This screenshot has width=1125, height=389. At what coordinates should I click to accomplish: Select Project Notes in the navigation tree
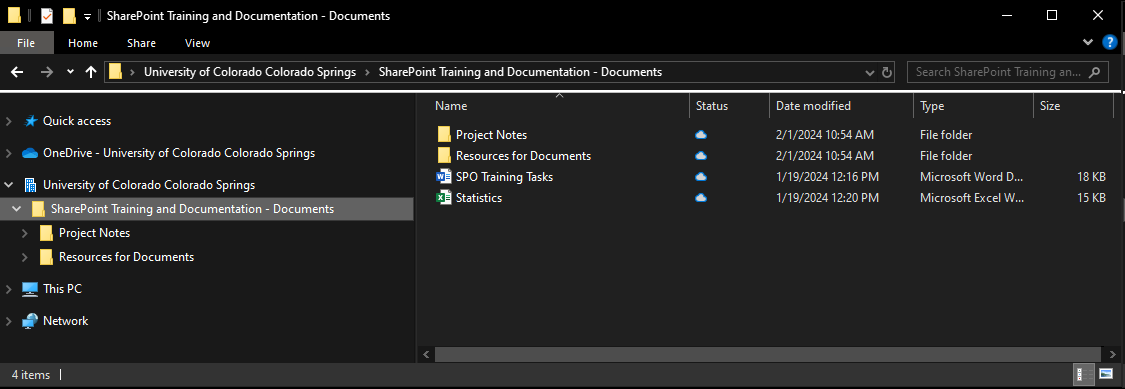(94, 233)
